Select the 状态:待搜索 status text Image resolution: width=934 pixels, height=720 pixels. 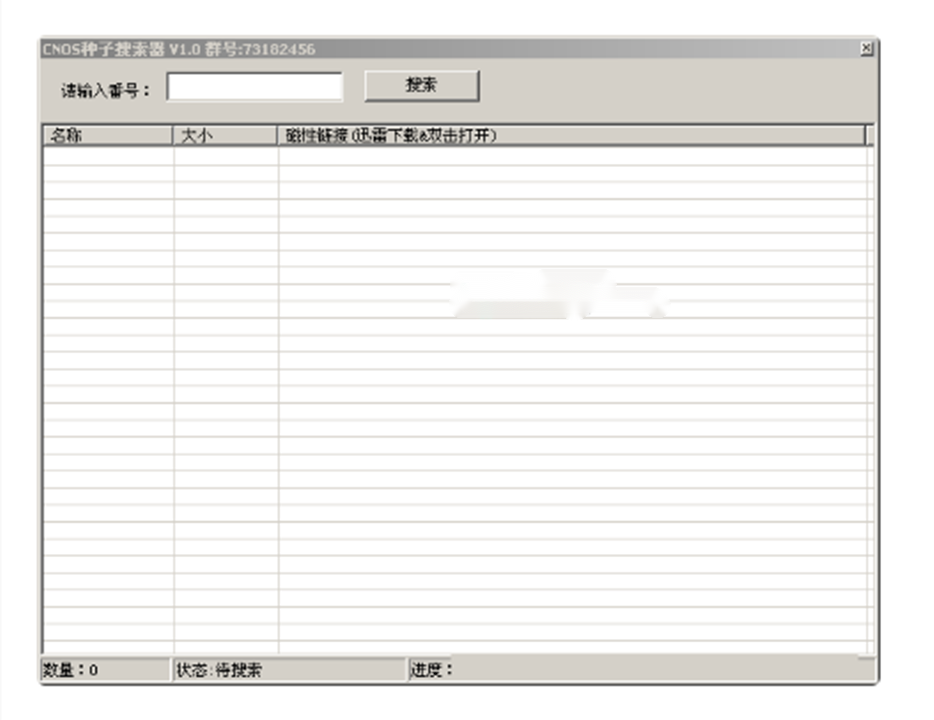[219, 670]
